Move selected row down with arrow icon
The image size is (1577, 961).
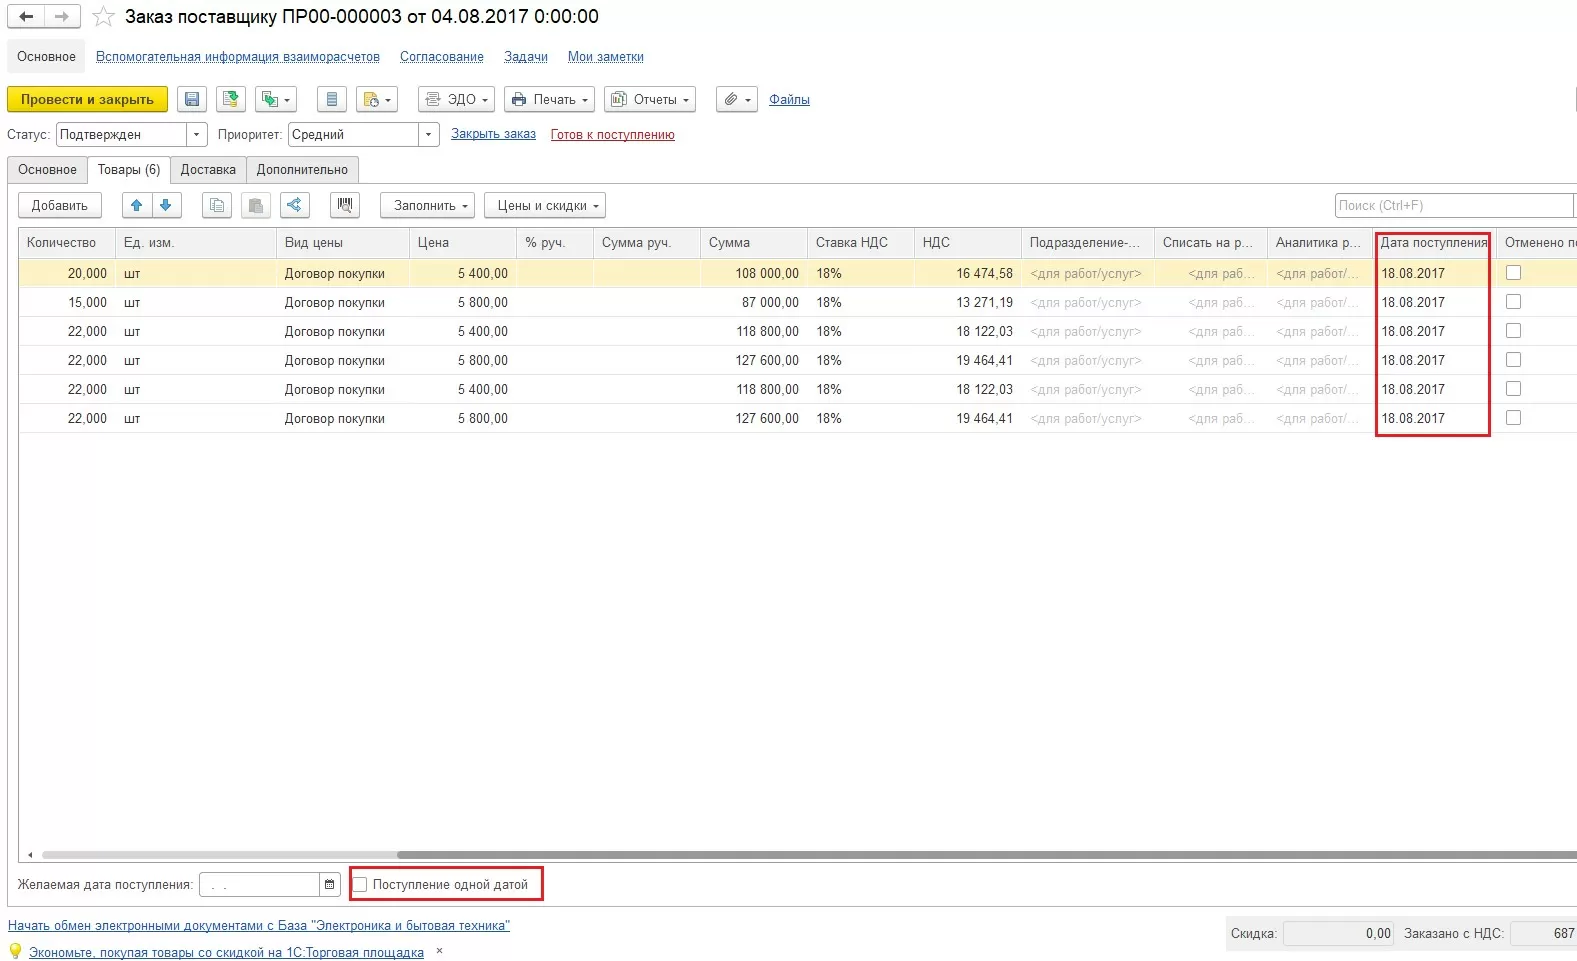tap(166, 206)
